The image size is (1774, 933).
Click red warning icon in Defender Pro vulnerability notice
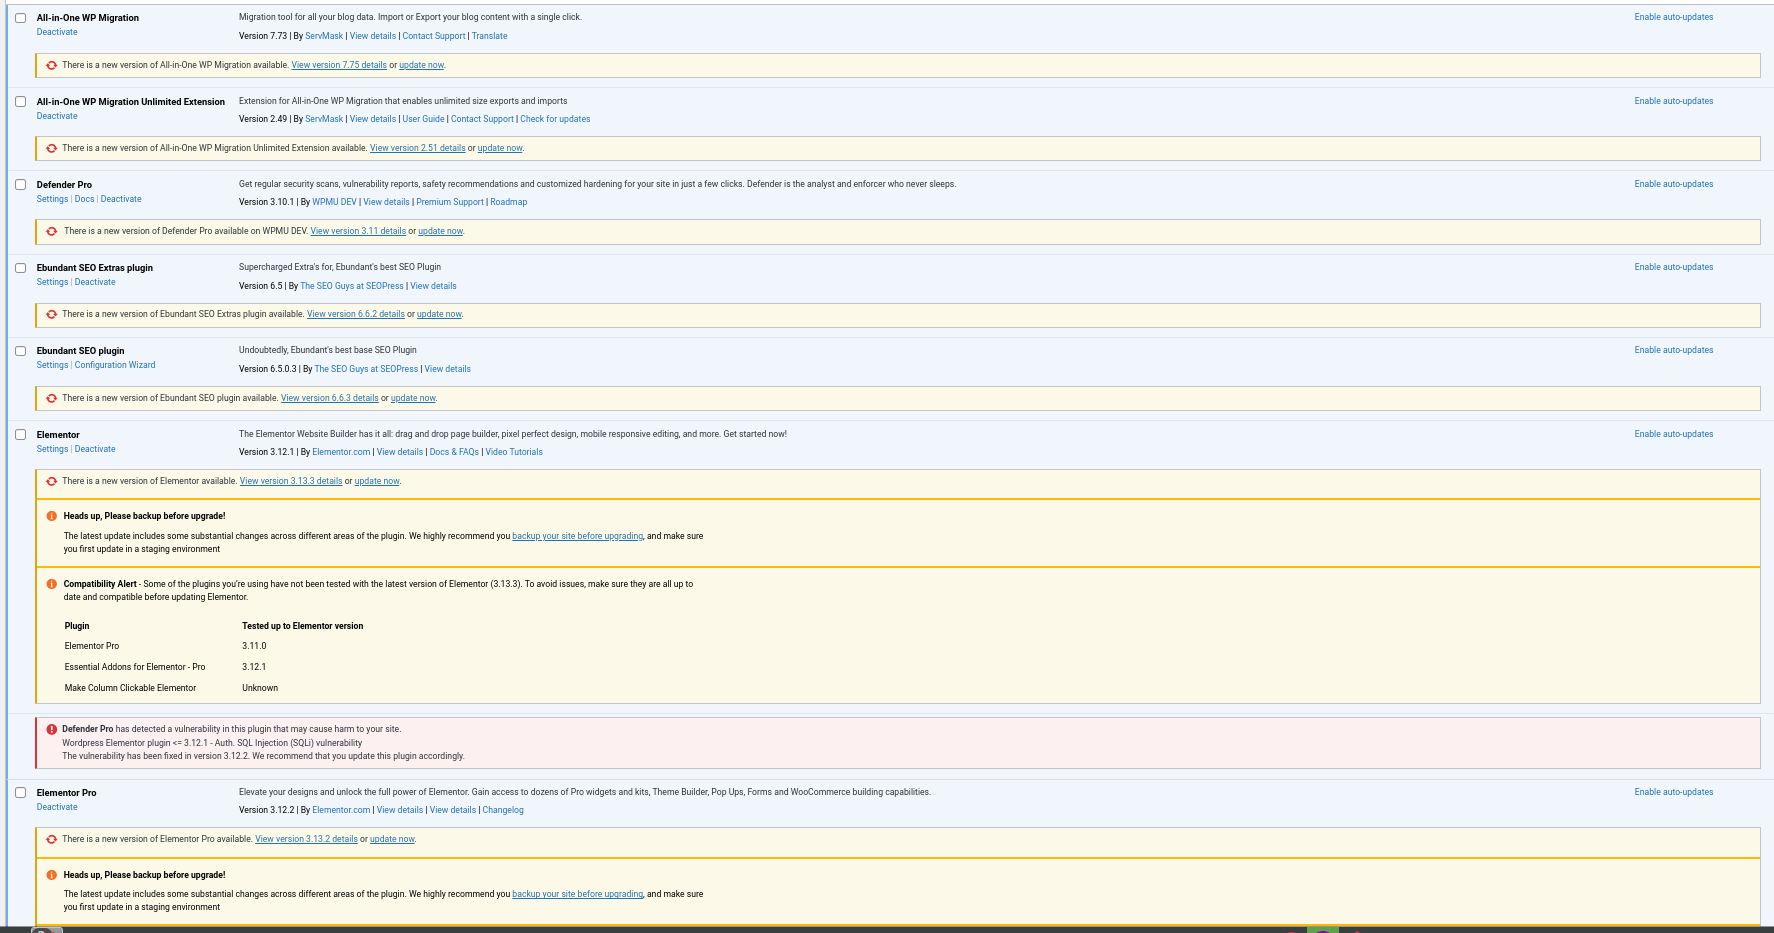[x=51, y=729]
